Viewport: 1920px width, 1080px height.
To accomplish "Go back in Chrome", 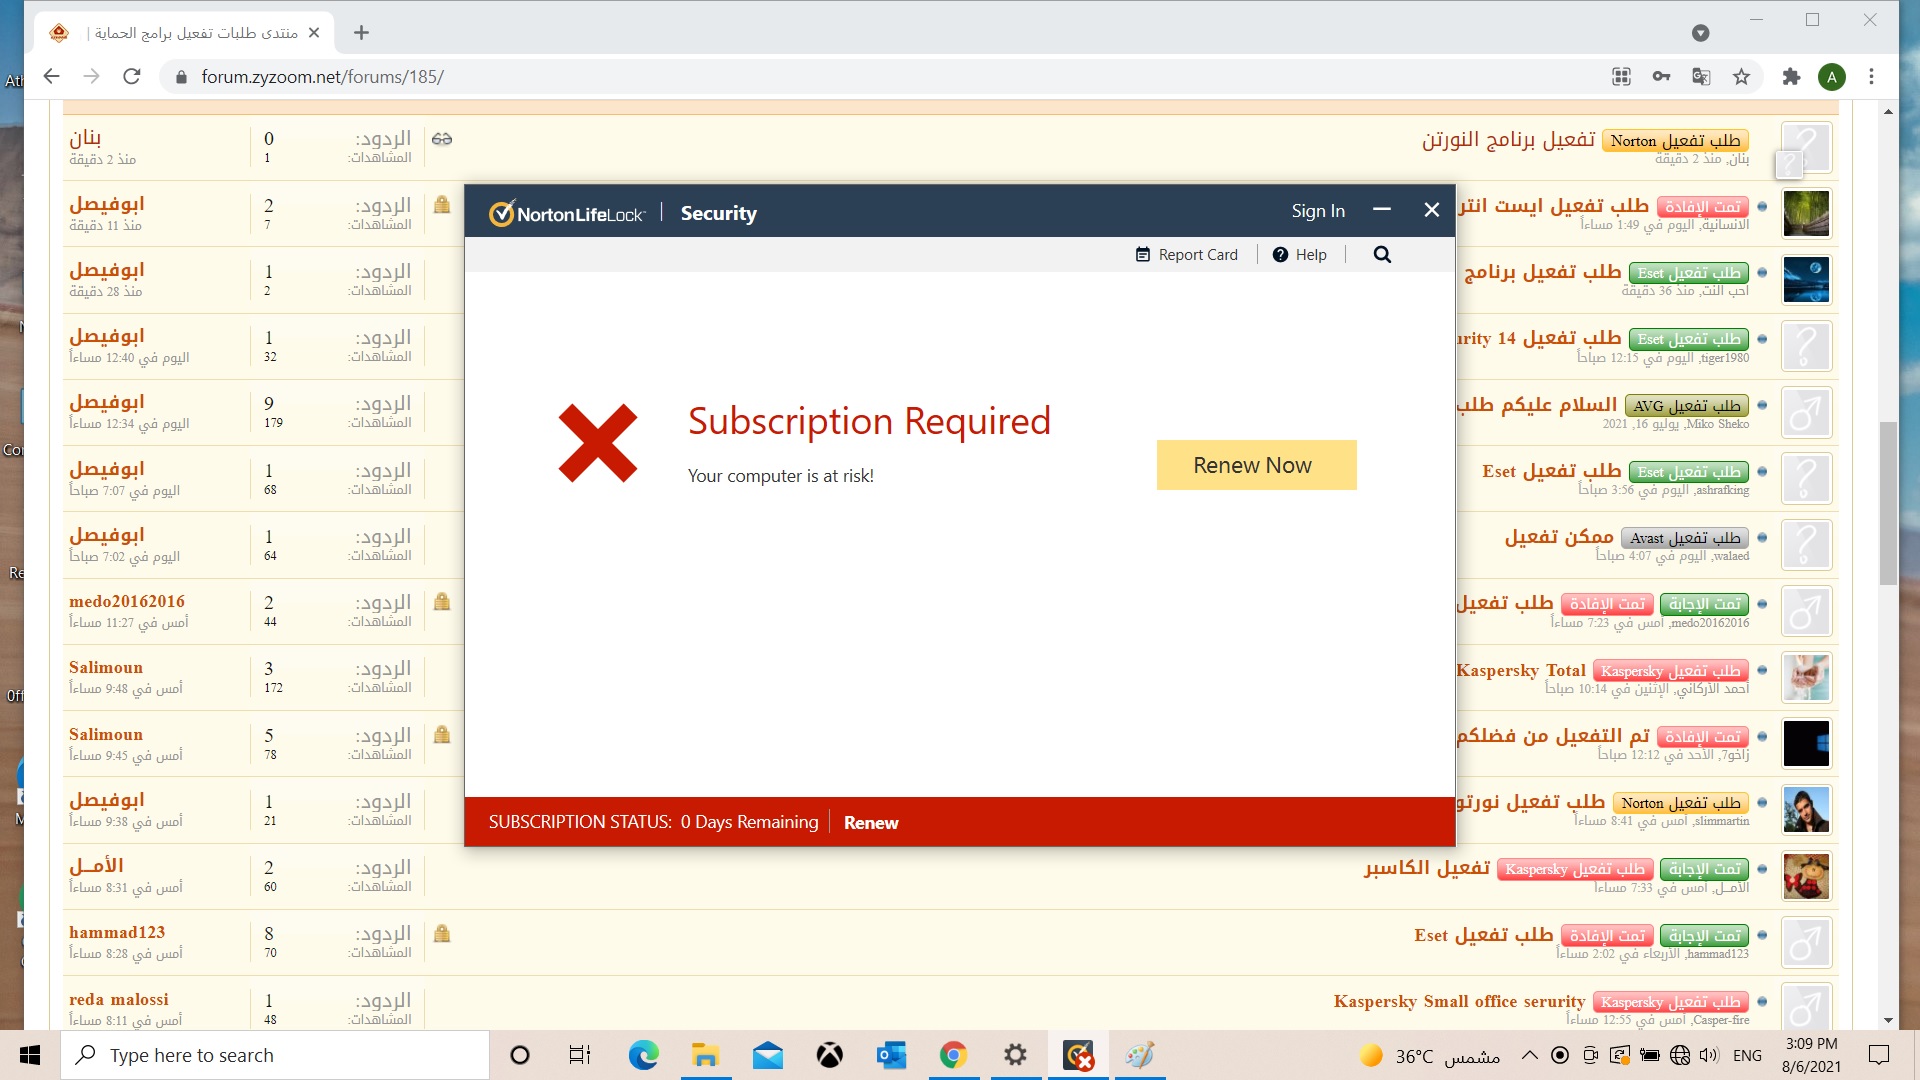I will 52,77.
